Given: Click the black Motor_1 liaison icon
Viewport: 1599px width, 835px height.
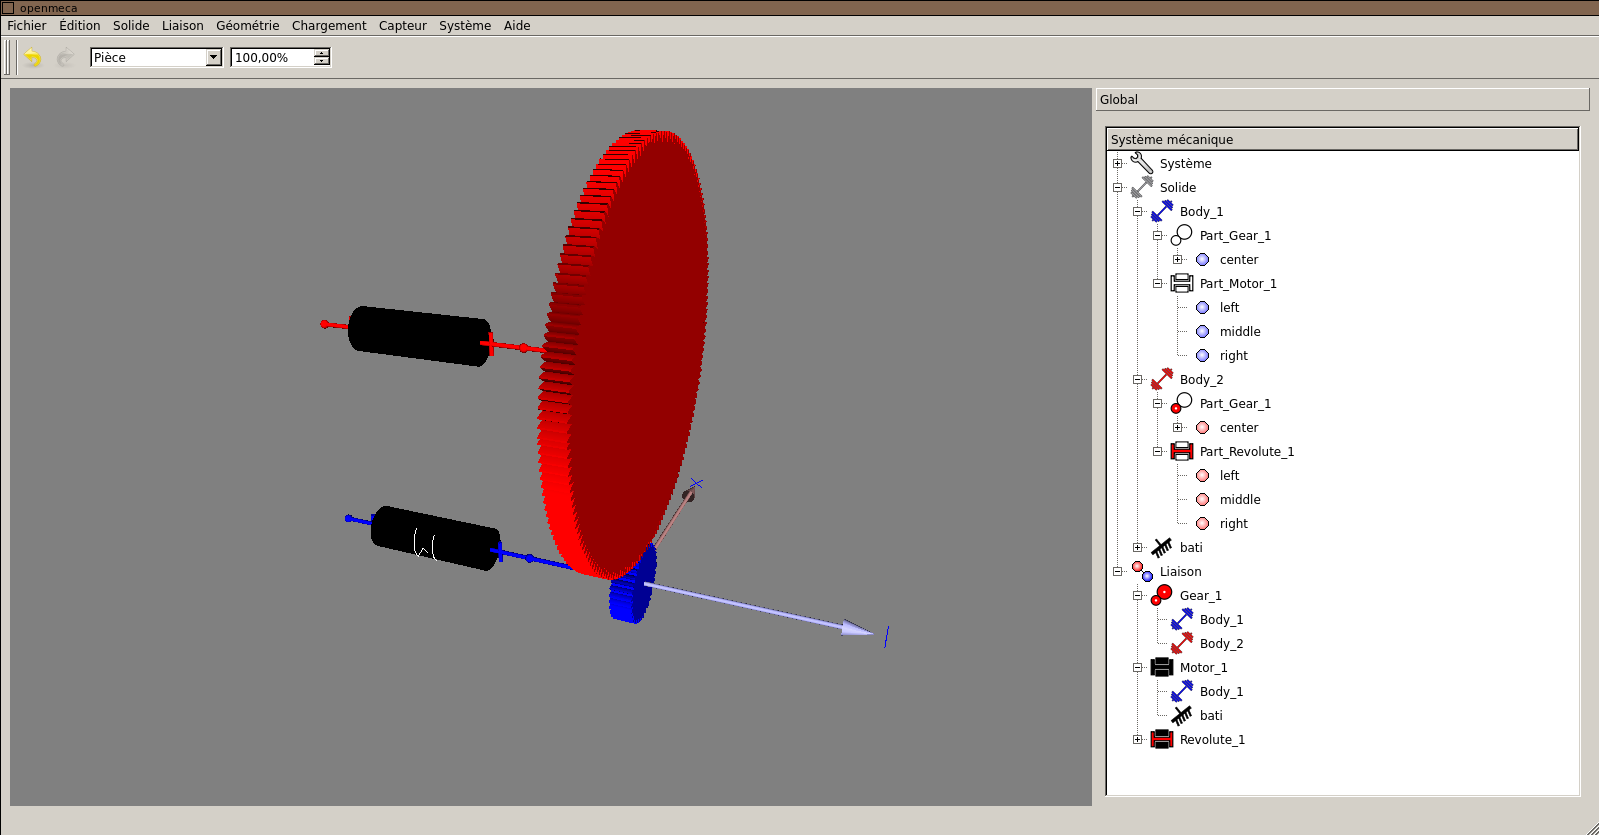Looking at the screenshot, I should pos(1162,667).
